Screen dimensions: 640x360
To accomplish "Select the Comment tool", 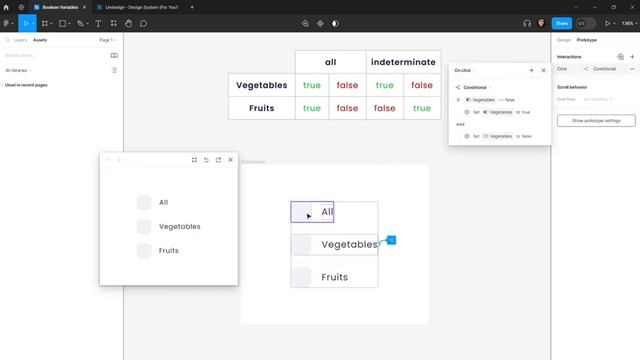I will [x=143, y=24].
